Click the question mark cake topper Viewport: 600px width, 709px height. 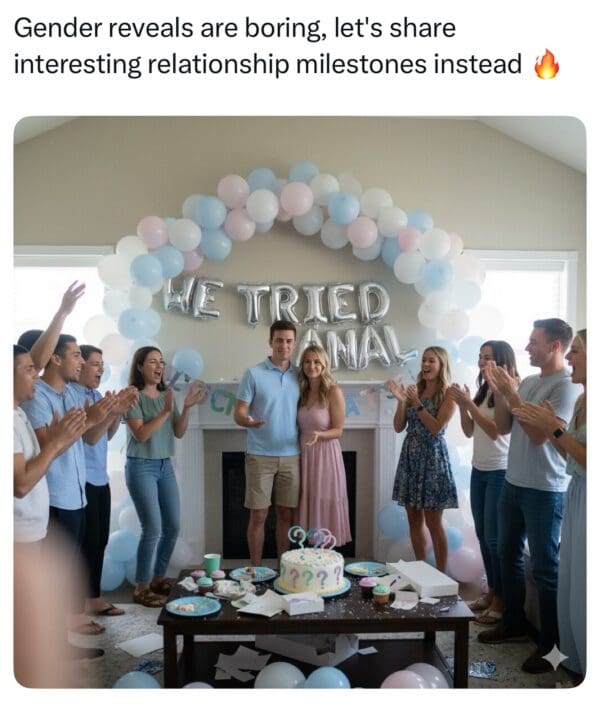pos(312,538)
